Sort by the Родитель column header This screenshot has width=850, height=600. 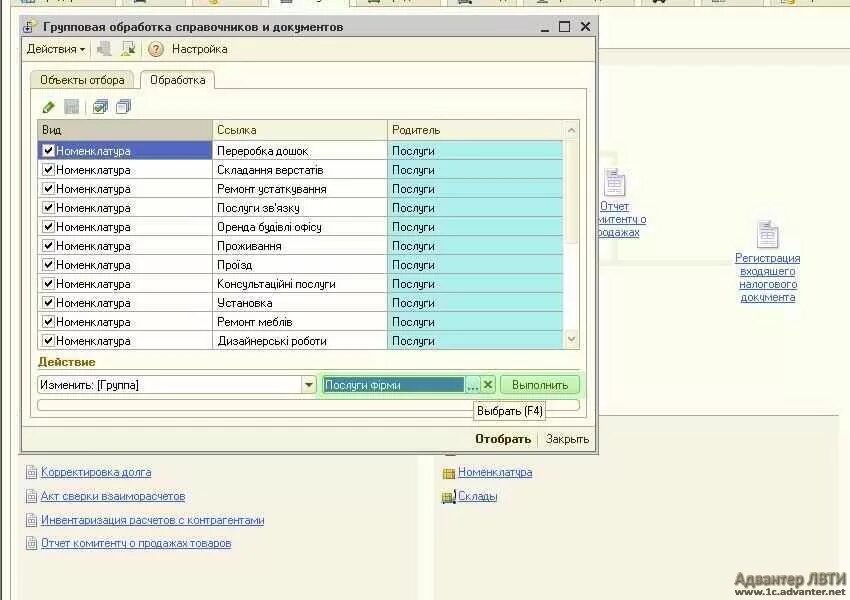pos(475,130)
